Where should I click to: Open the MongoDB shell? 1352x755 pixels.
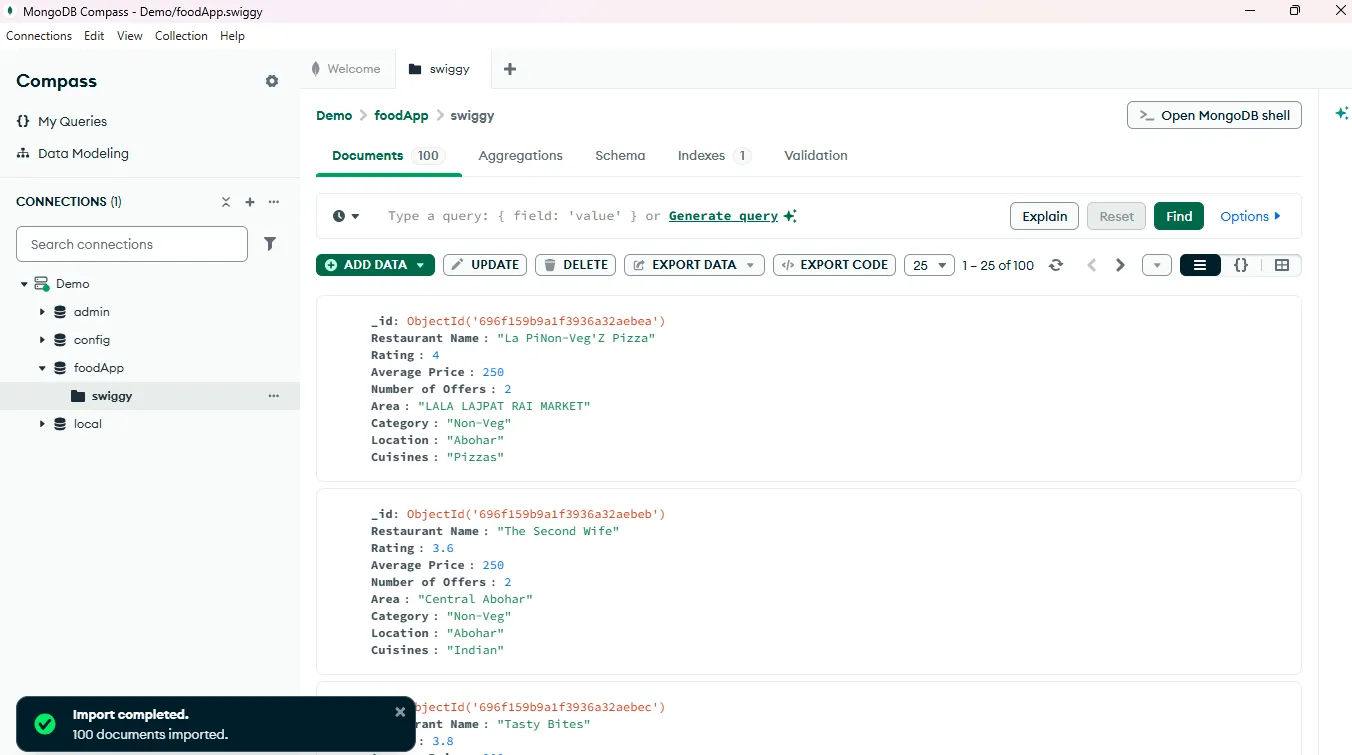pos(1213,115)
